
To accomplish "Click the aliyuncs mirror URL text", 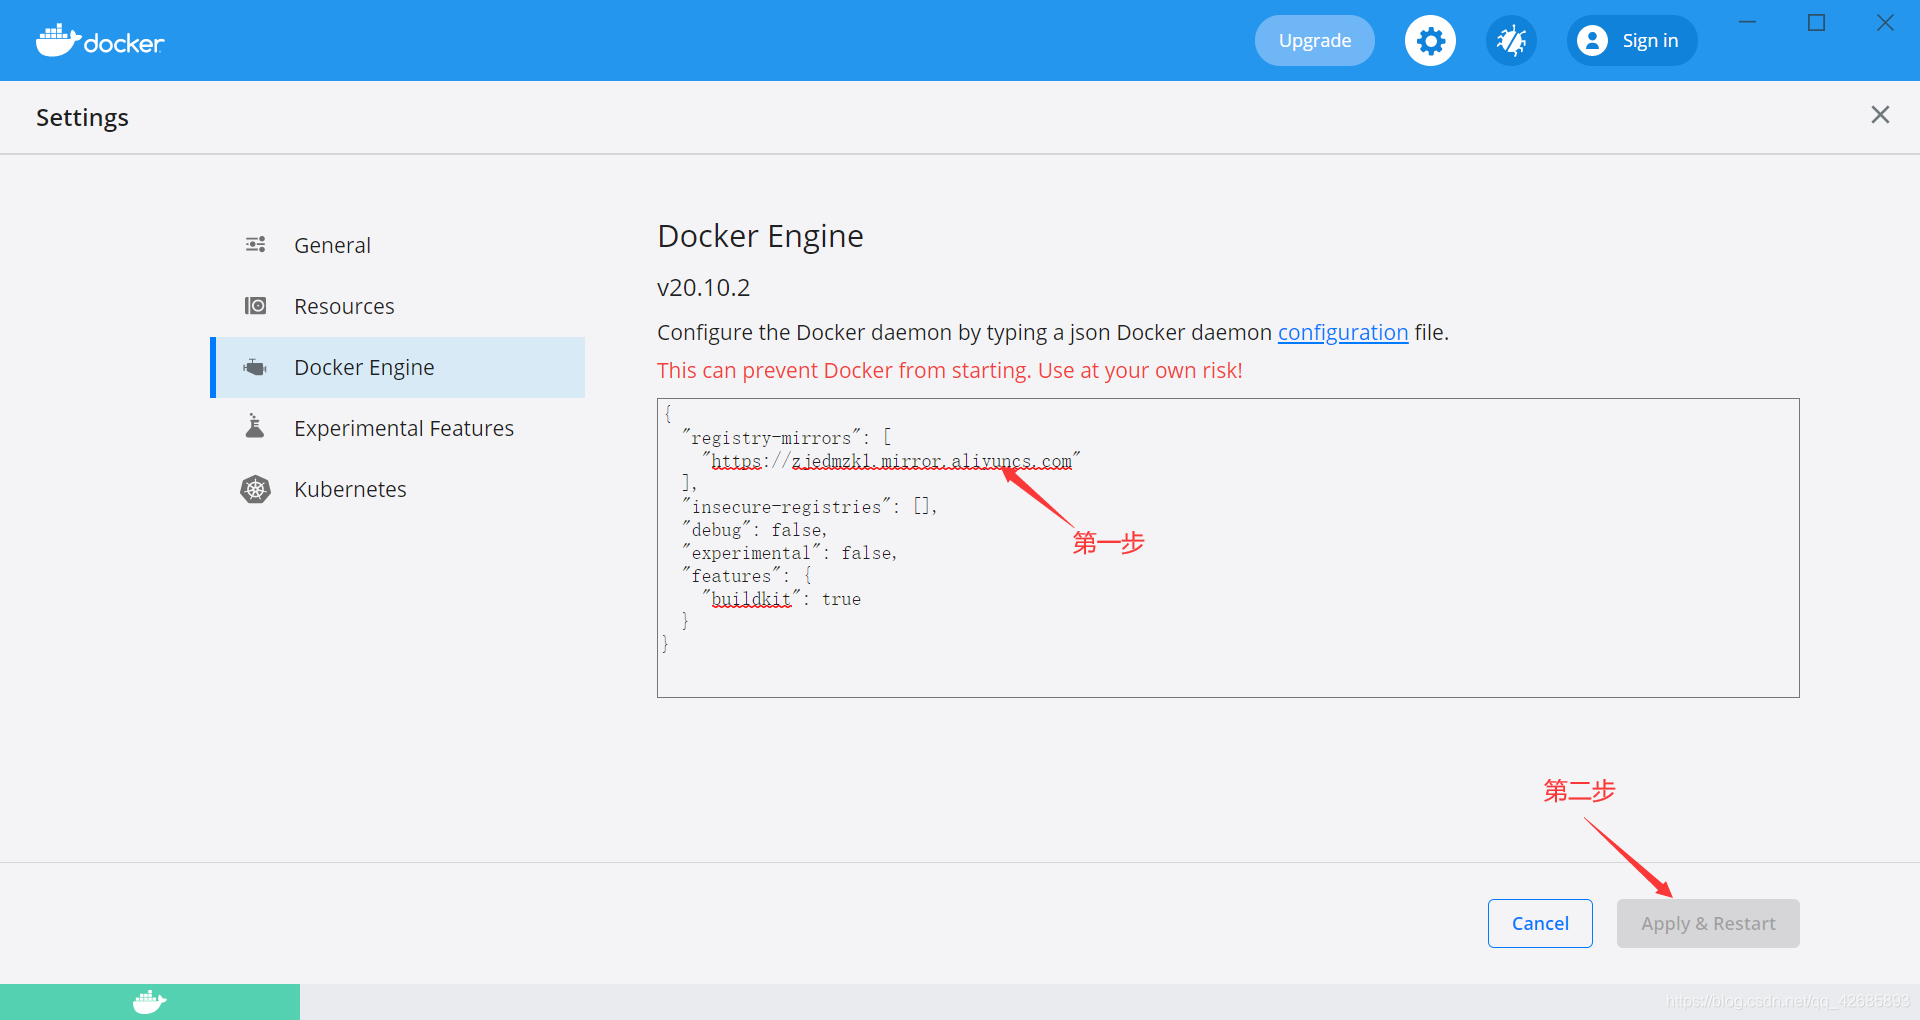I will [x=891, y=461].
